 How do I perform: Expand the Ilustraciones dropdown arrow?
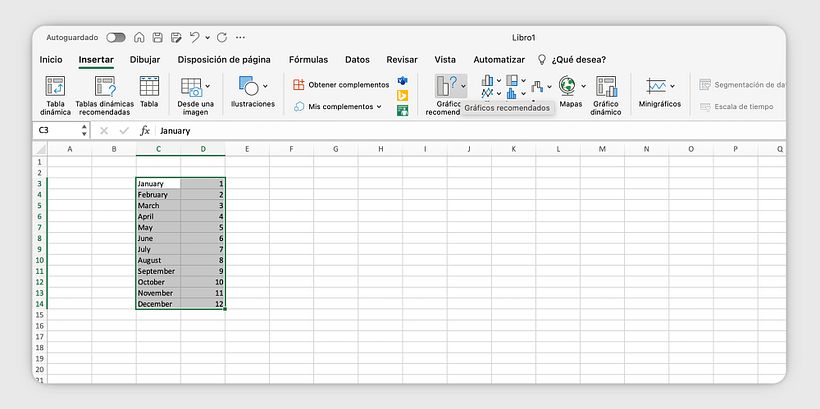tap(265, 86)
